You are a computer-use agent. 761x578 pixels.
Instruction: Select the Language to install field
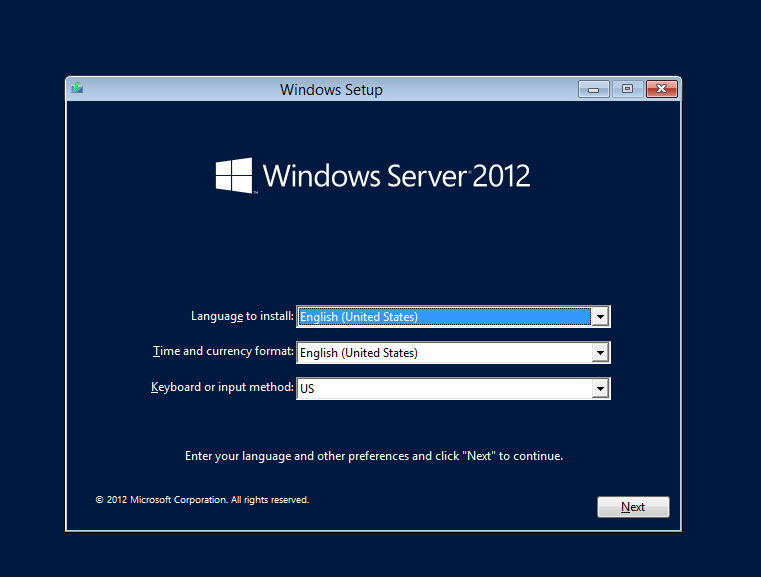tap(453, 317)
